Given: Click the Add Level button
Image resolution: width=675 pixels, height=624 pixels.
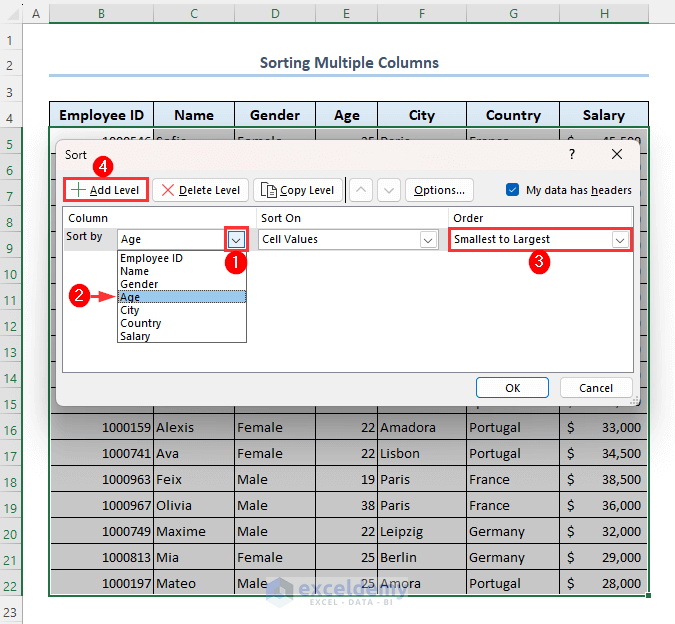Looking at the screenshot, I should 106,190.
